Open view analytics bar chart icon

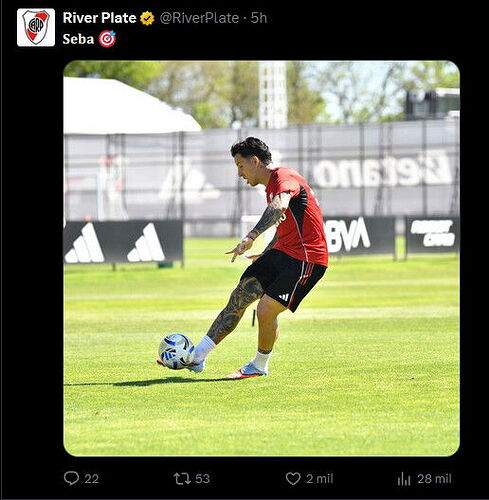click(404, 479)
